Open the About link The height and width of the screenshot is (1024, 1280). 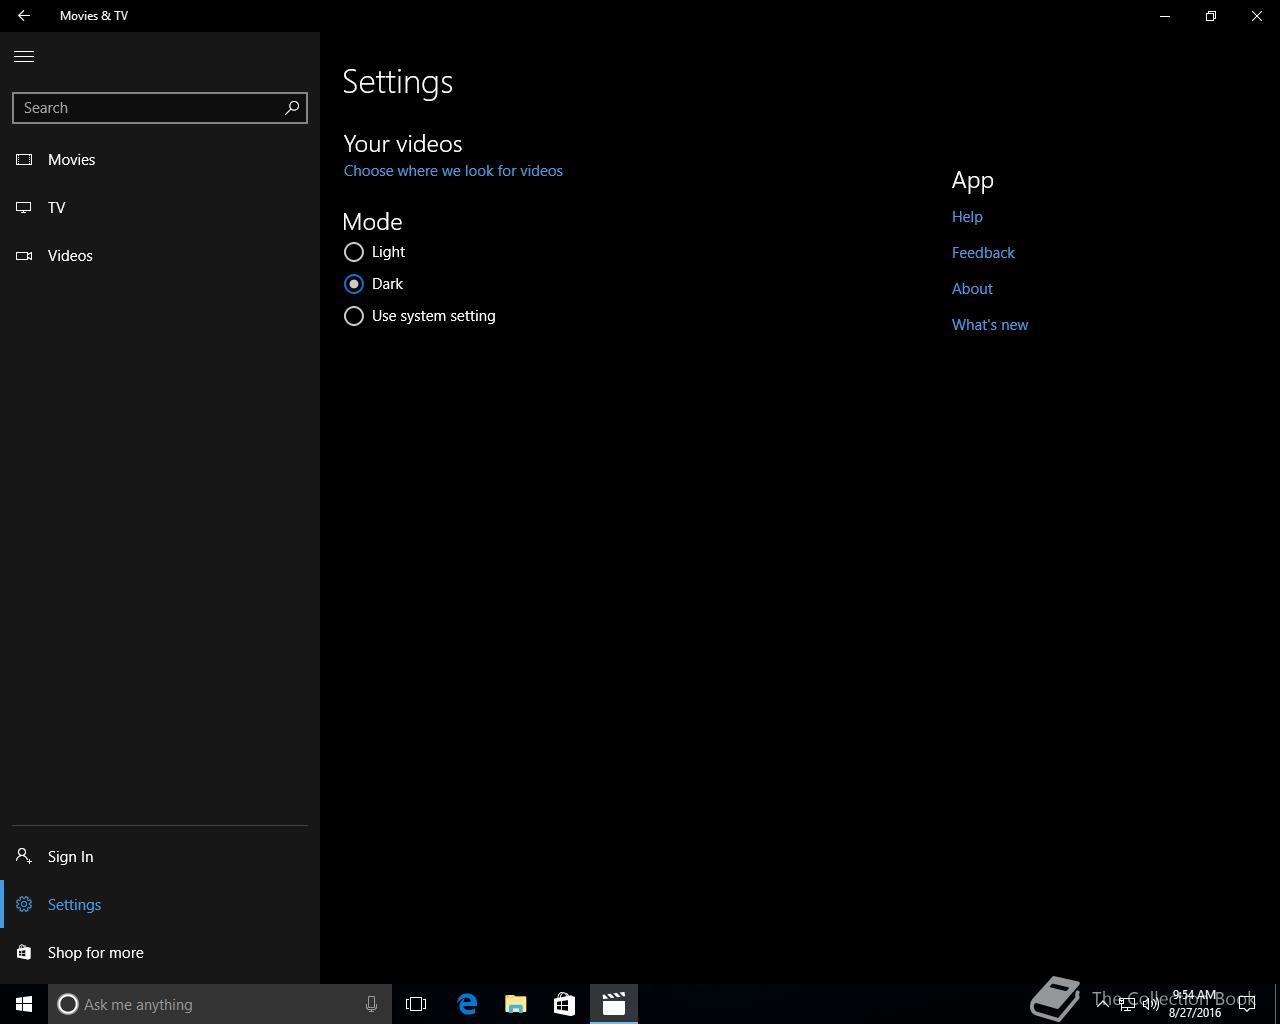click(x=972, y=289)
